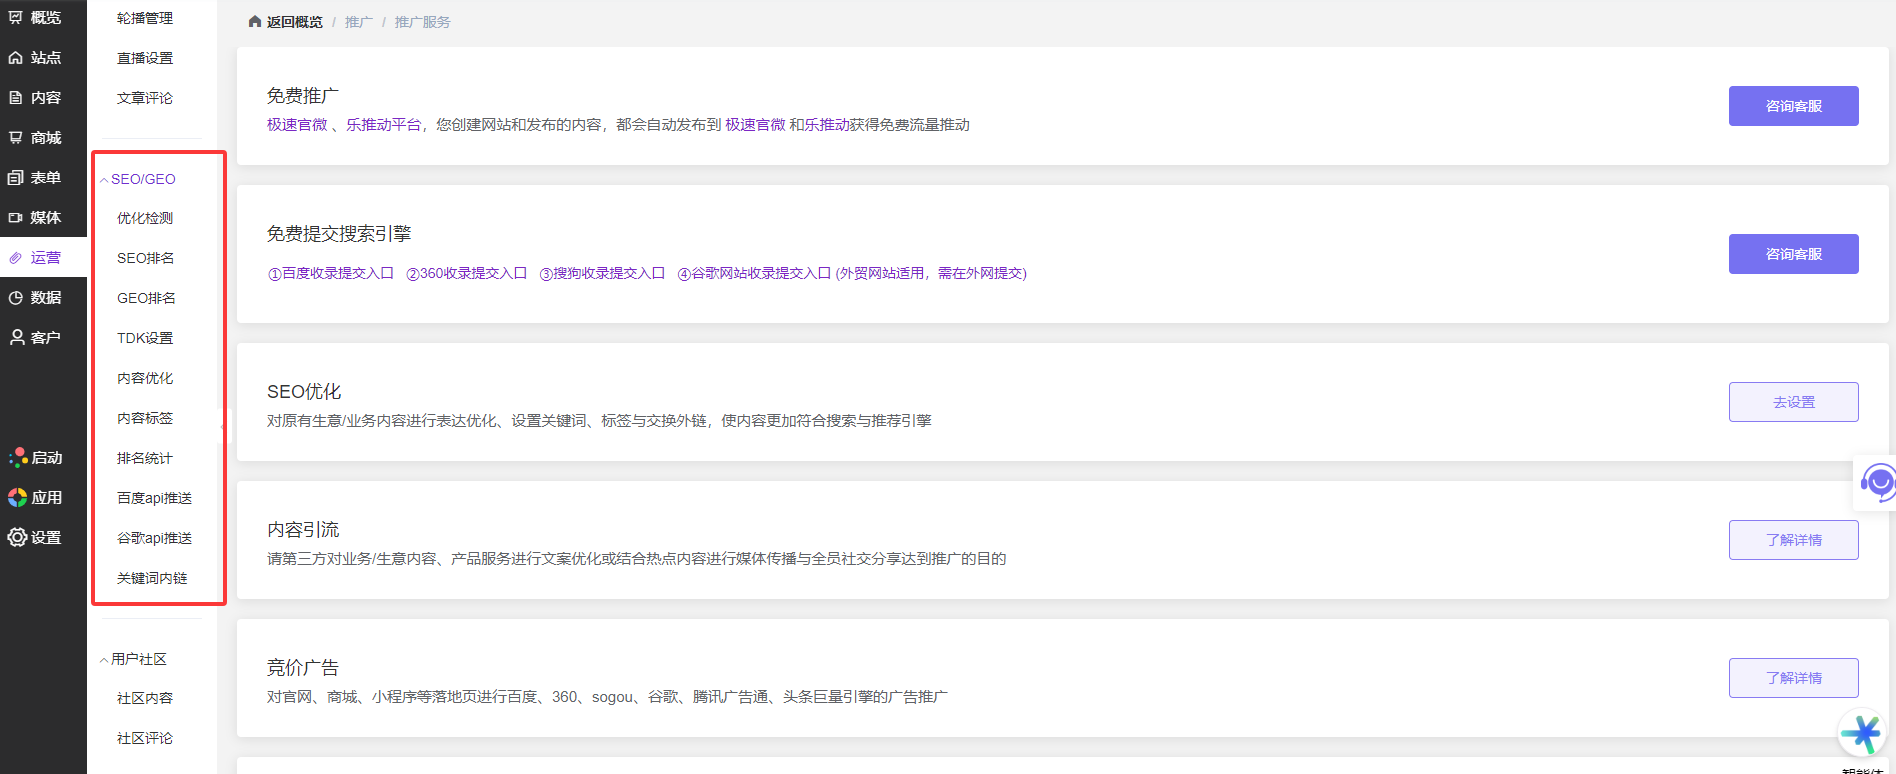
Task: Open the TDK设置 menu item
Action: (145, 338)
